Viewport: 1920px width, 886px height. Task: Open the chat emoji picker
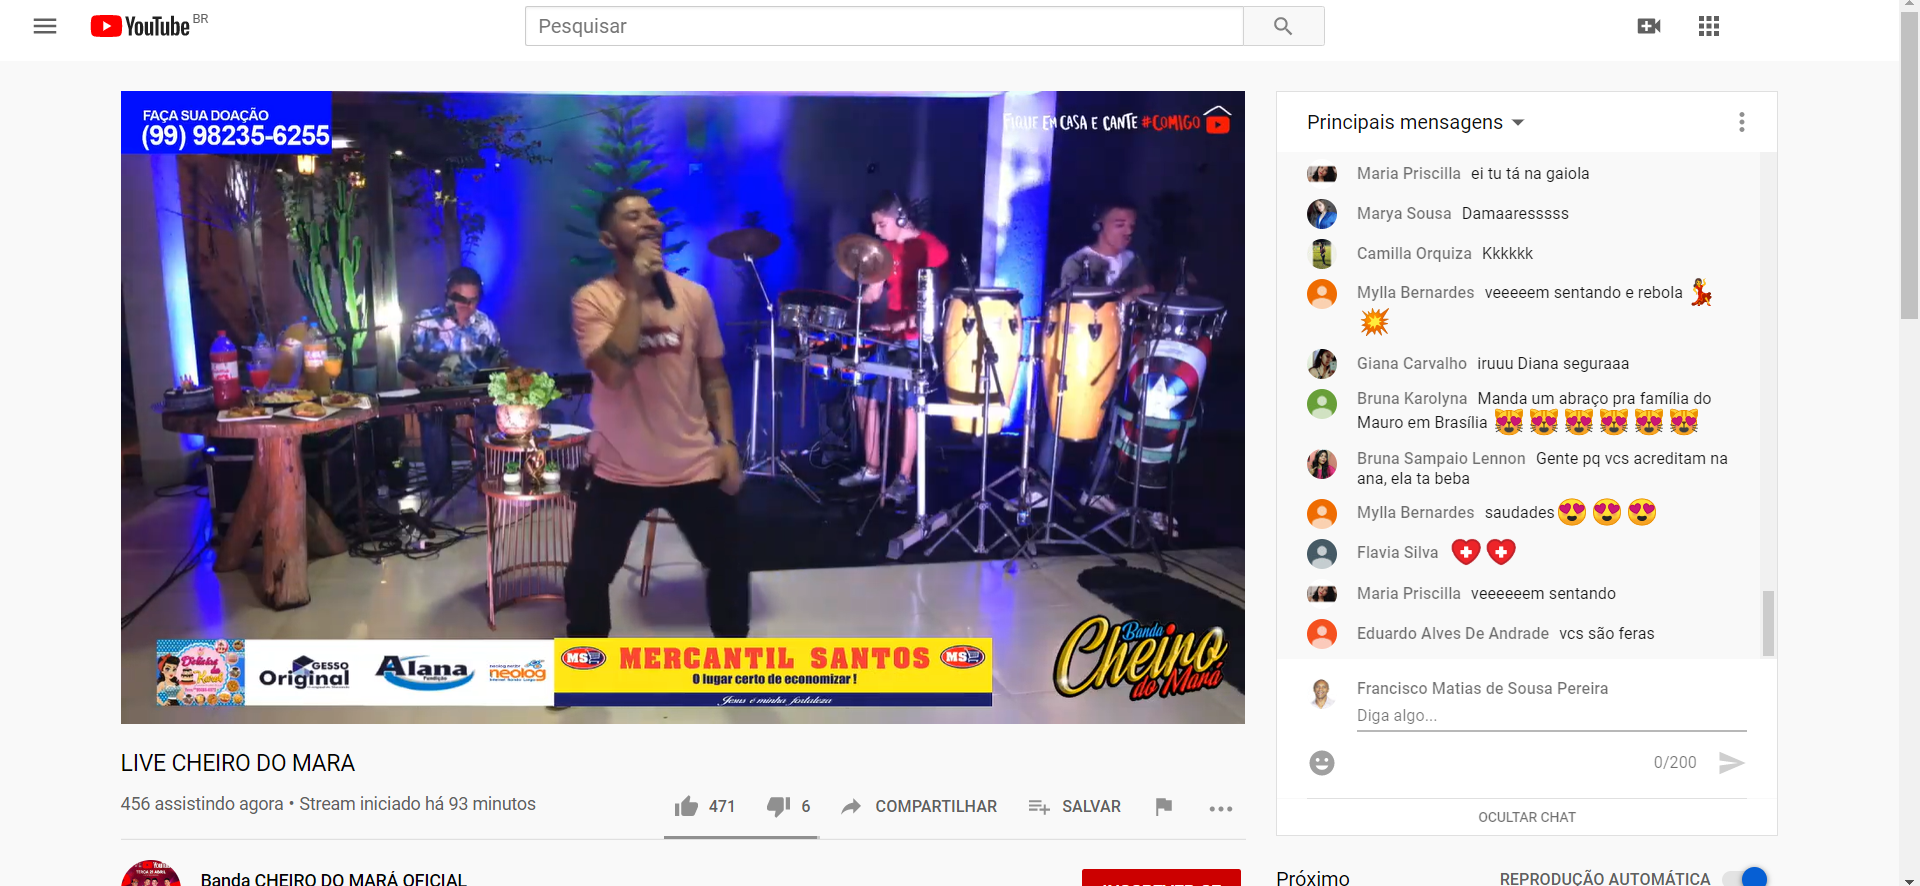tap(1322, 763)
